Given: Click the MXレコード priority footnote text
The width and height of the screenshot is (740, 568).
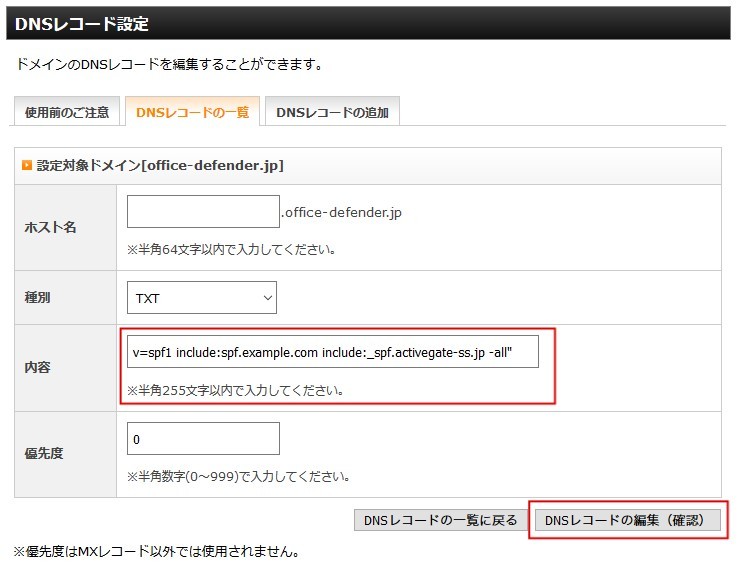Looking at the screenshot, I should click(156, 551).
